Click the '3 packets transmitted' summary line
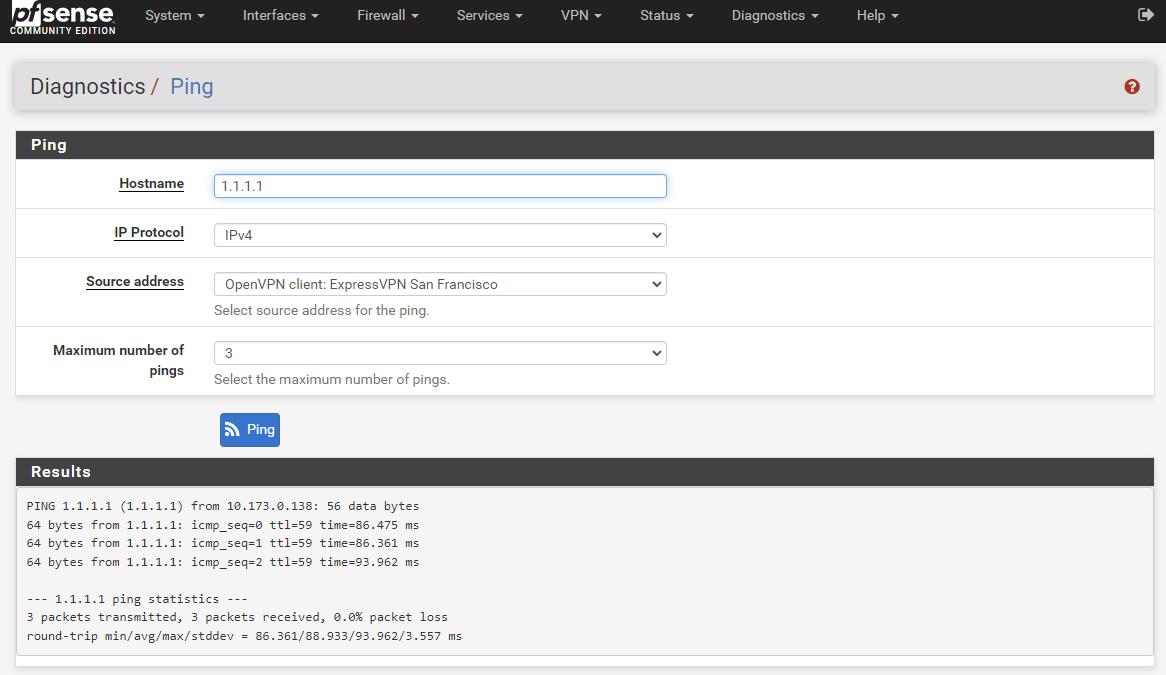The height and width of the screenshot is (675, 1166). click(237, 617)
